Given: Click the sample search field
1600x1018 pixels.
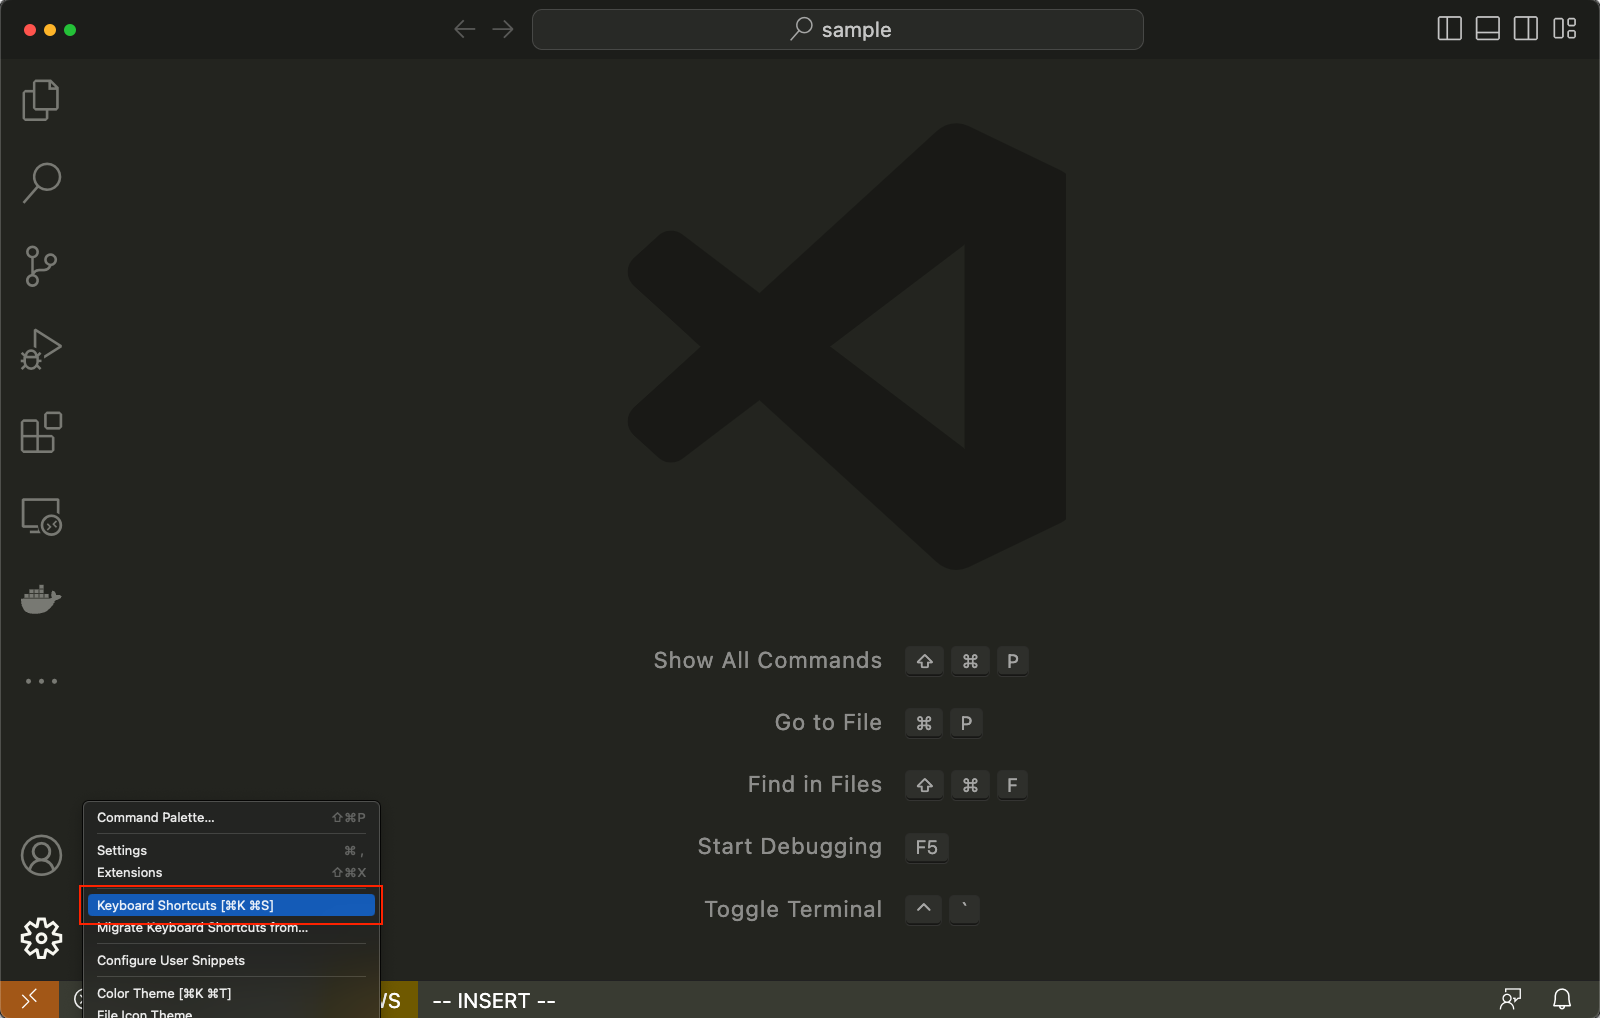Looking at the screenshot, I should coord(838,29).
